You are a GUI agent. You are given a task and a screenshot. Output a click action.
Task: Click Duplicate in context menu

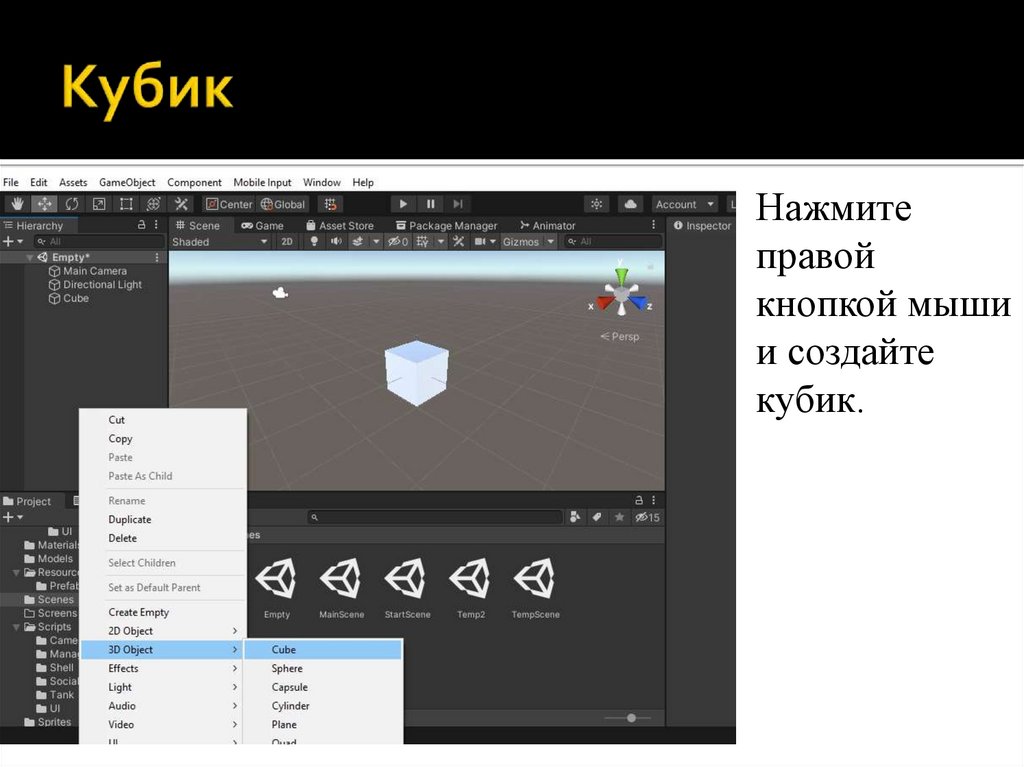pyautogui.click(x=163, y=519)
